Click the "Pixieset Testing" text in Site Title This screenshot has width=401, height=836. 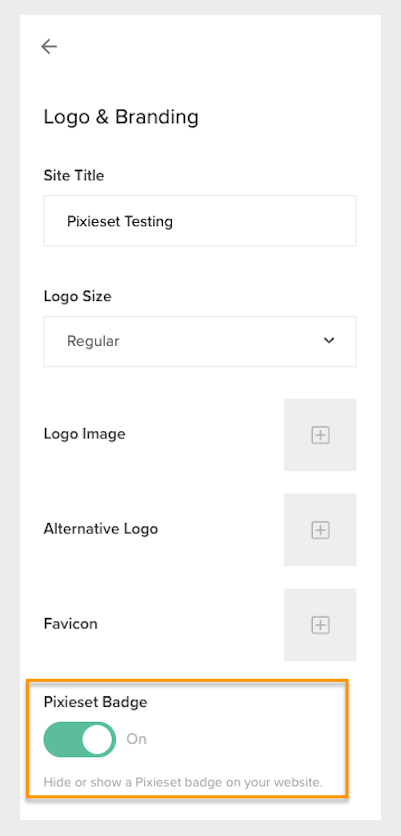click(x=119, y=221)
